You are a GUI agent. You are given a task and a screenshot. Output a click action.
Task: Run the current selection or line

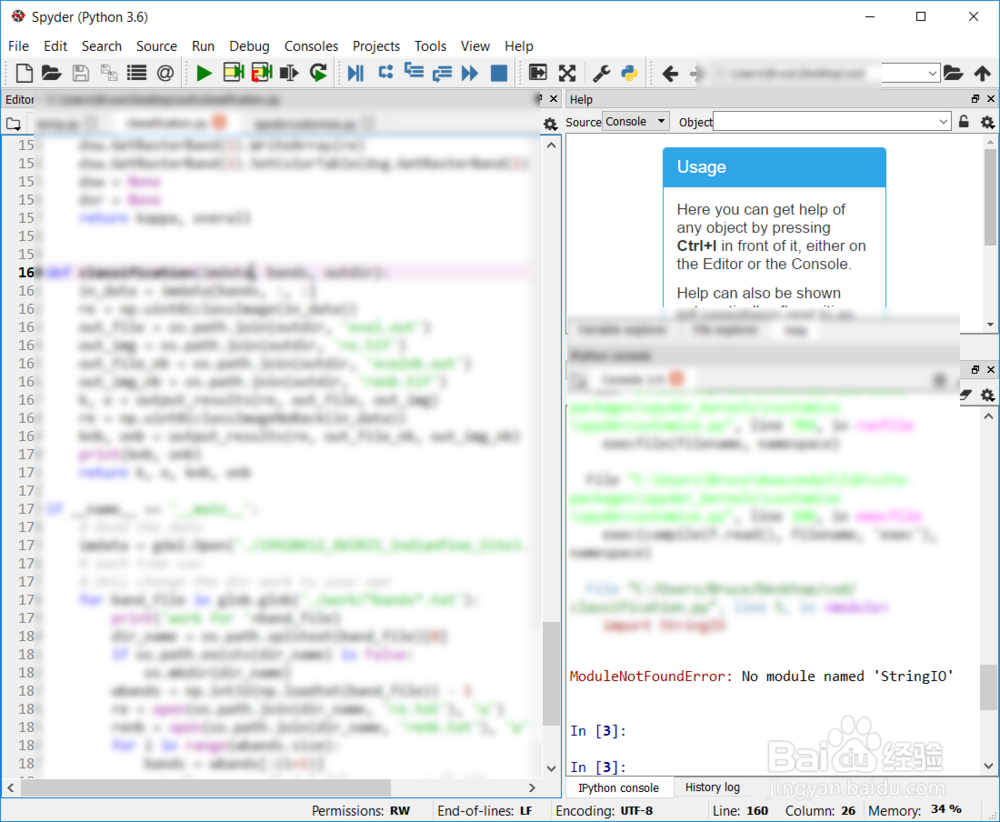289,73
